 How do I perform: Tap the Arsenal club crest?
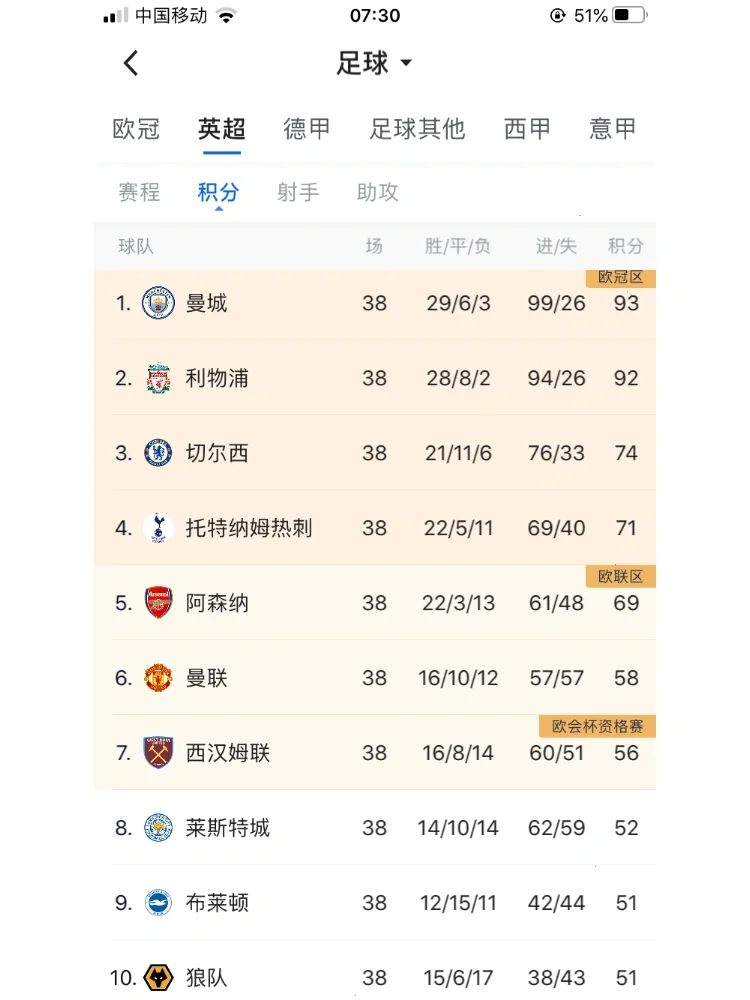pos(158,603)
